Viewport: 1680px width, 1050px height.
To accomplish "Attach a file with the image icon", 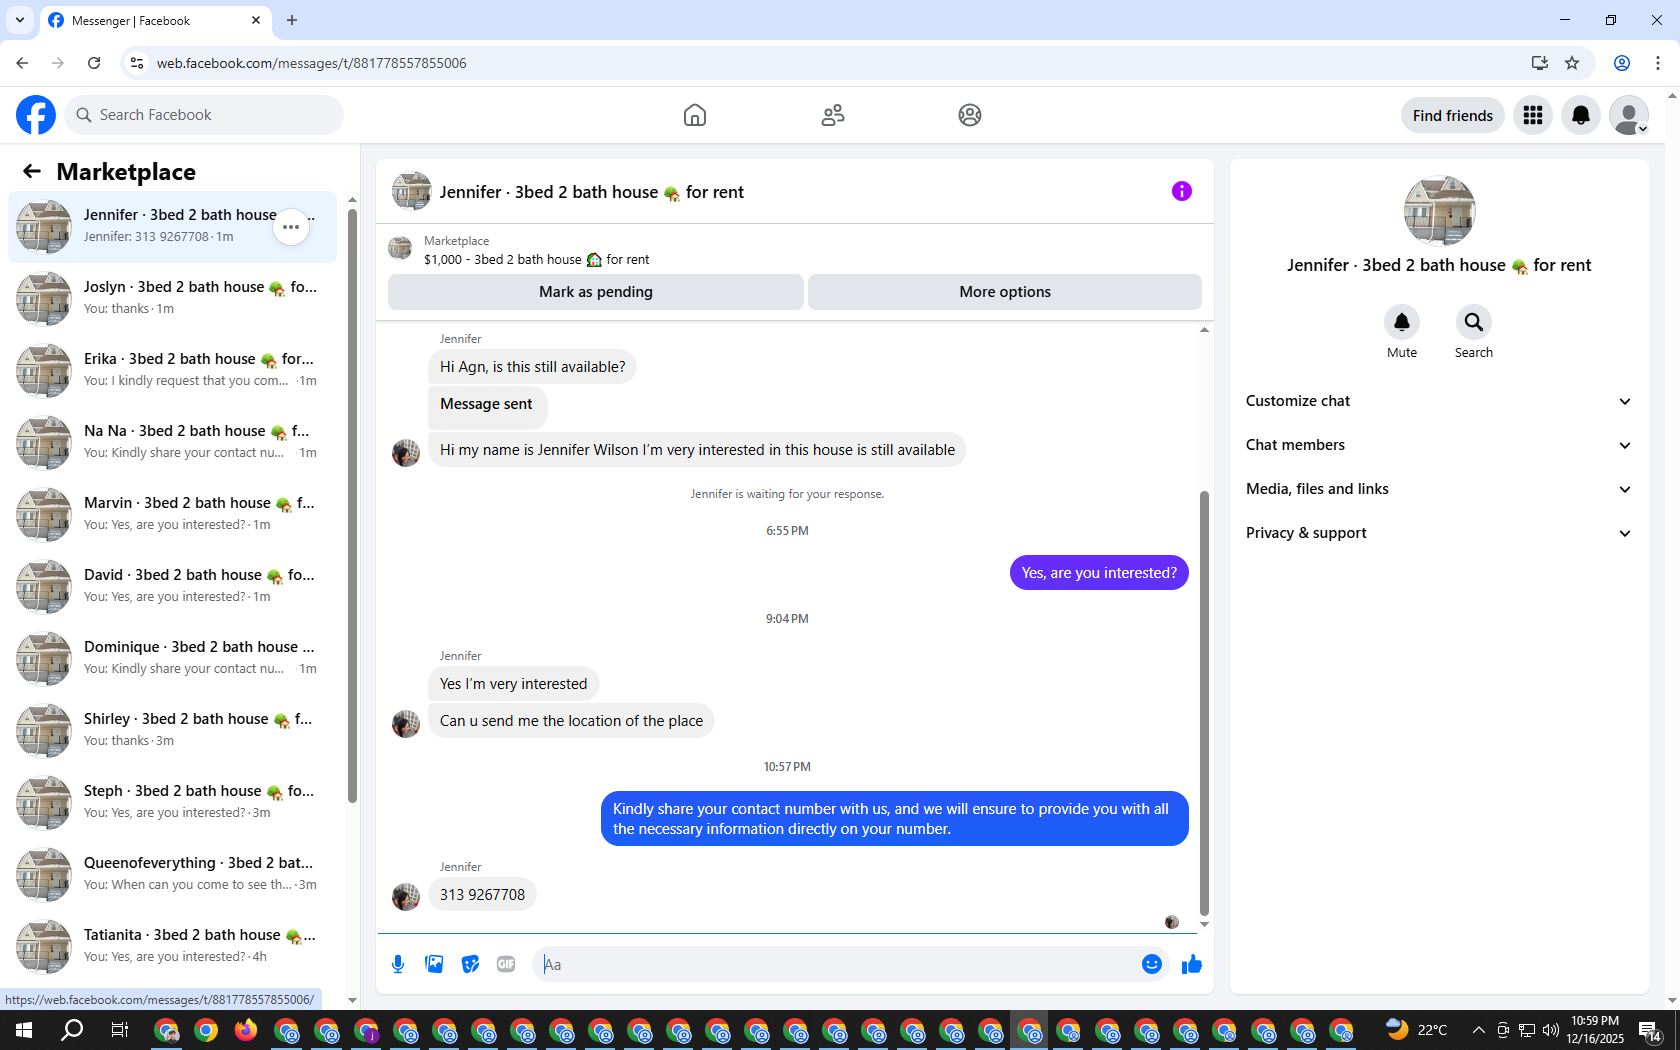I will coord(434,964).
